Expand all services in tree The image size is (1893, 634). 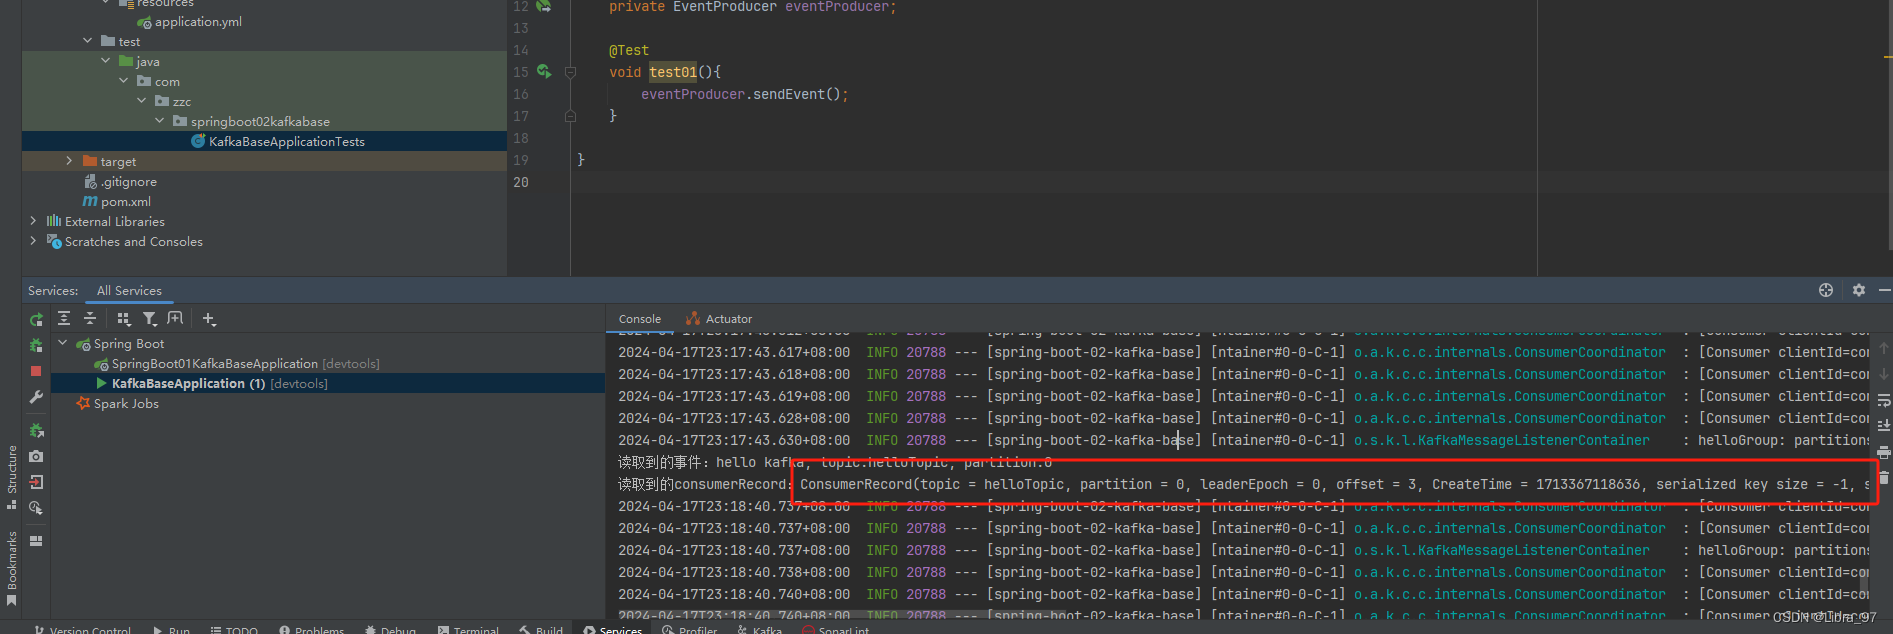click(64, 318)
